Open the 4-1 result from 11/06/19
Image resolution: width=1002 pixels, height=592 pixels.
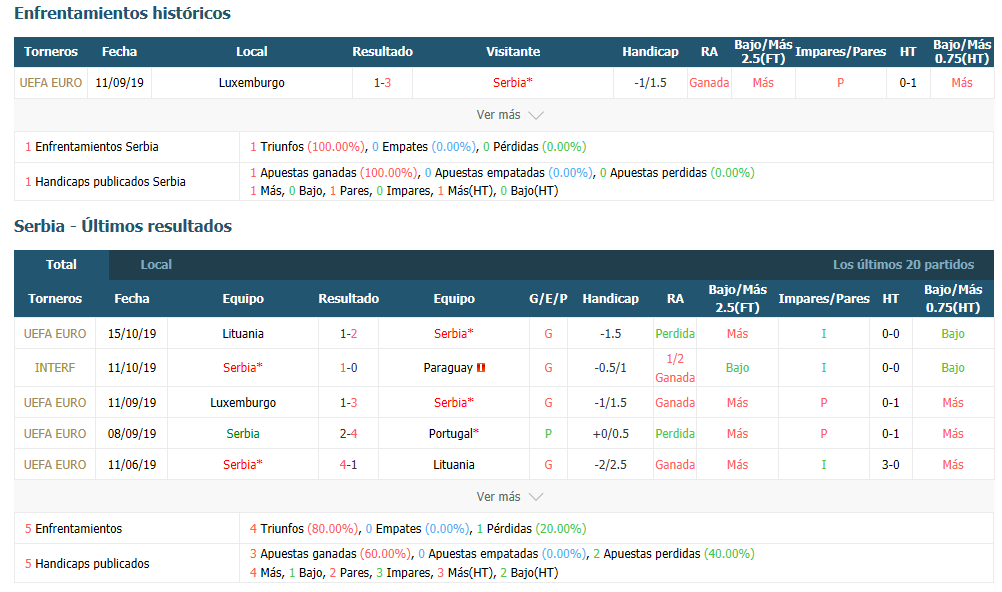[348, 465]
